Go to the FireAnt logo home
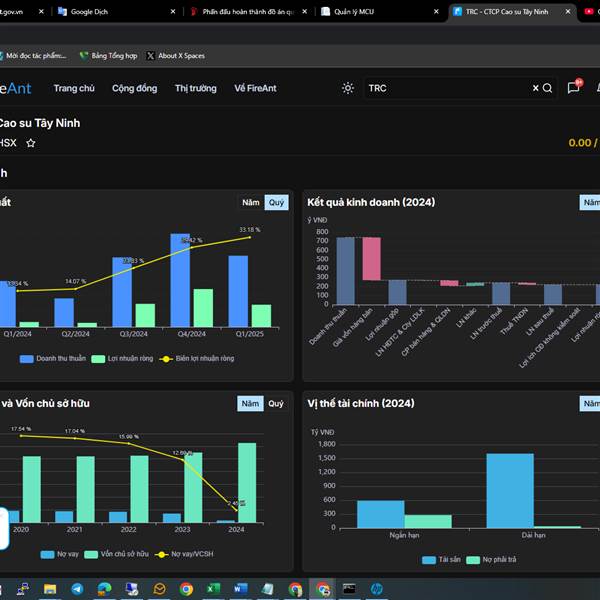The image size is (600, 600). (x=15, y=88)
